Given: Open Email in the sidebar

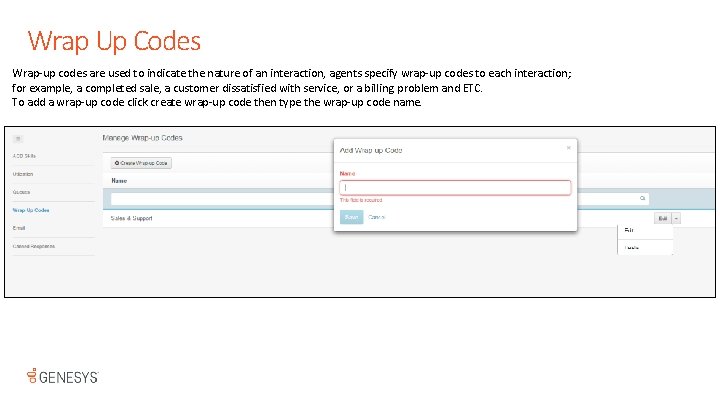Looking at the screenshot, I should click(x=19, y=228).
